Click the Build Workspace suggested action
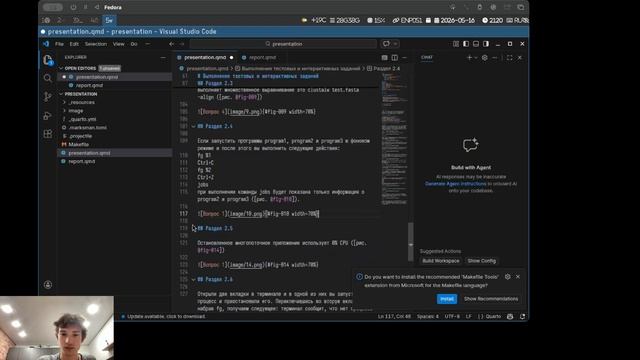The image size is (640, 360). 440,261
